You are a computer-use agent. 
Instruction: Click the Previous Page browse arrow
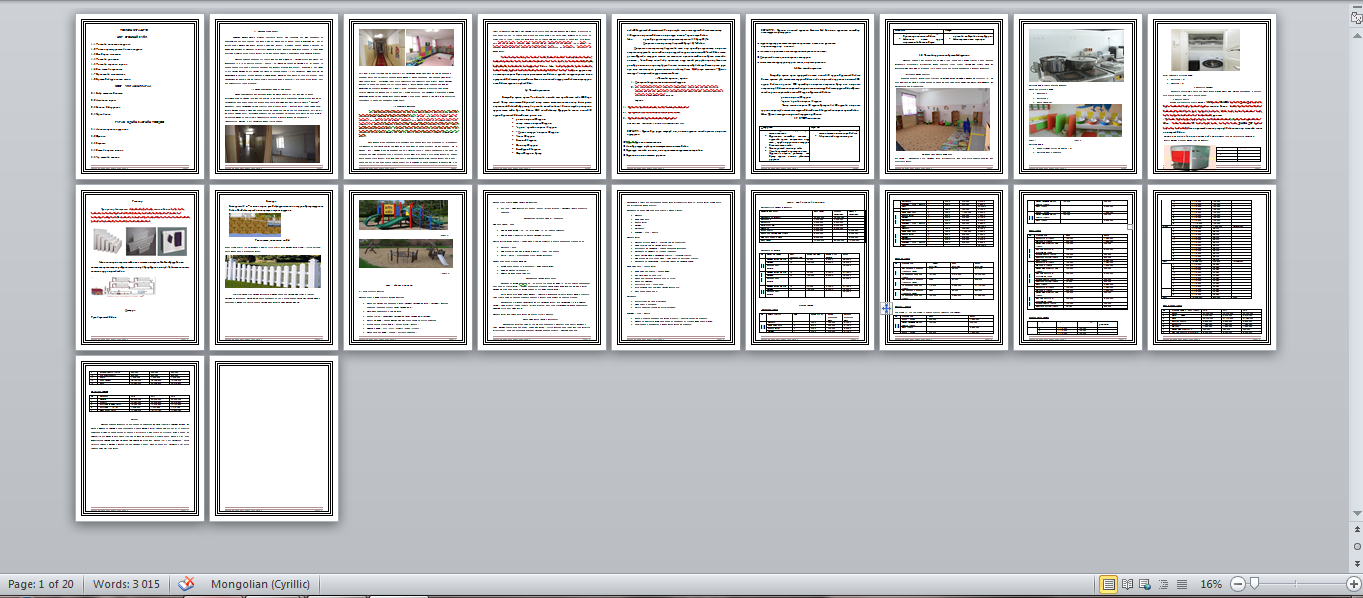(1357, 530)
